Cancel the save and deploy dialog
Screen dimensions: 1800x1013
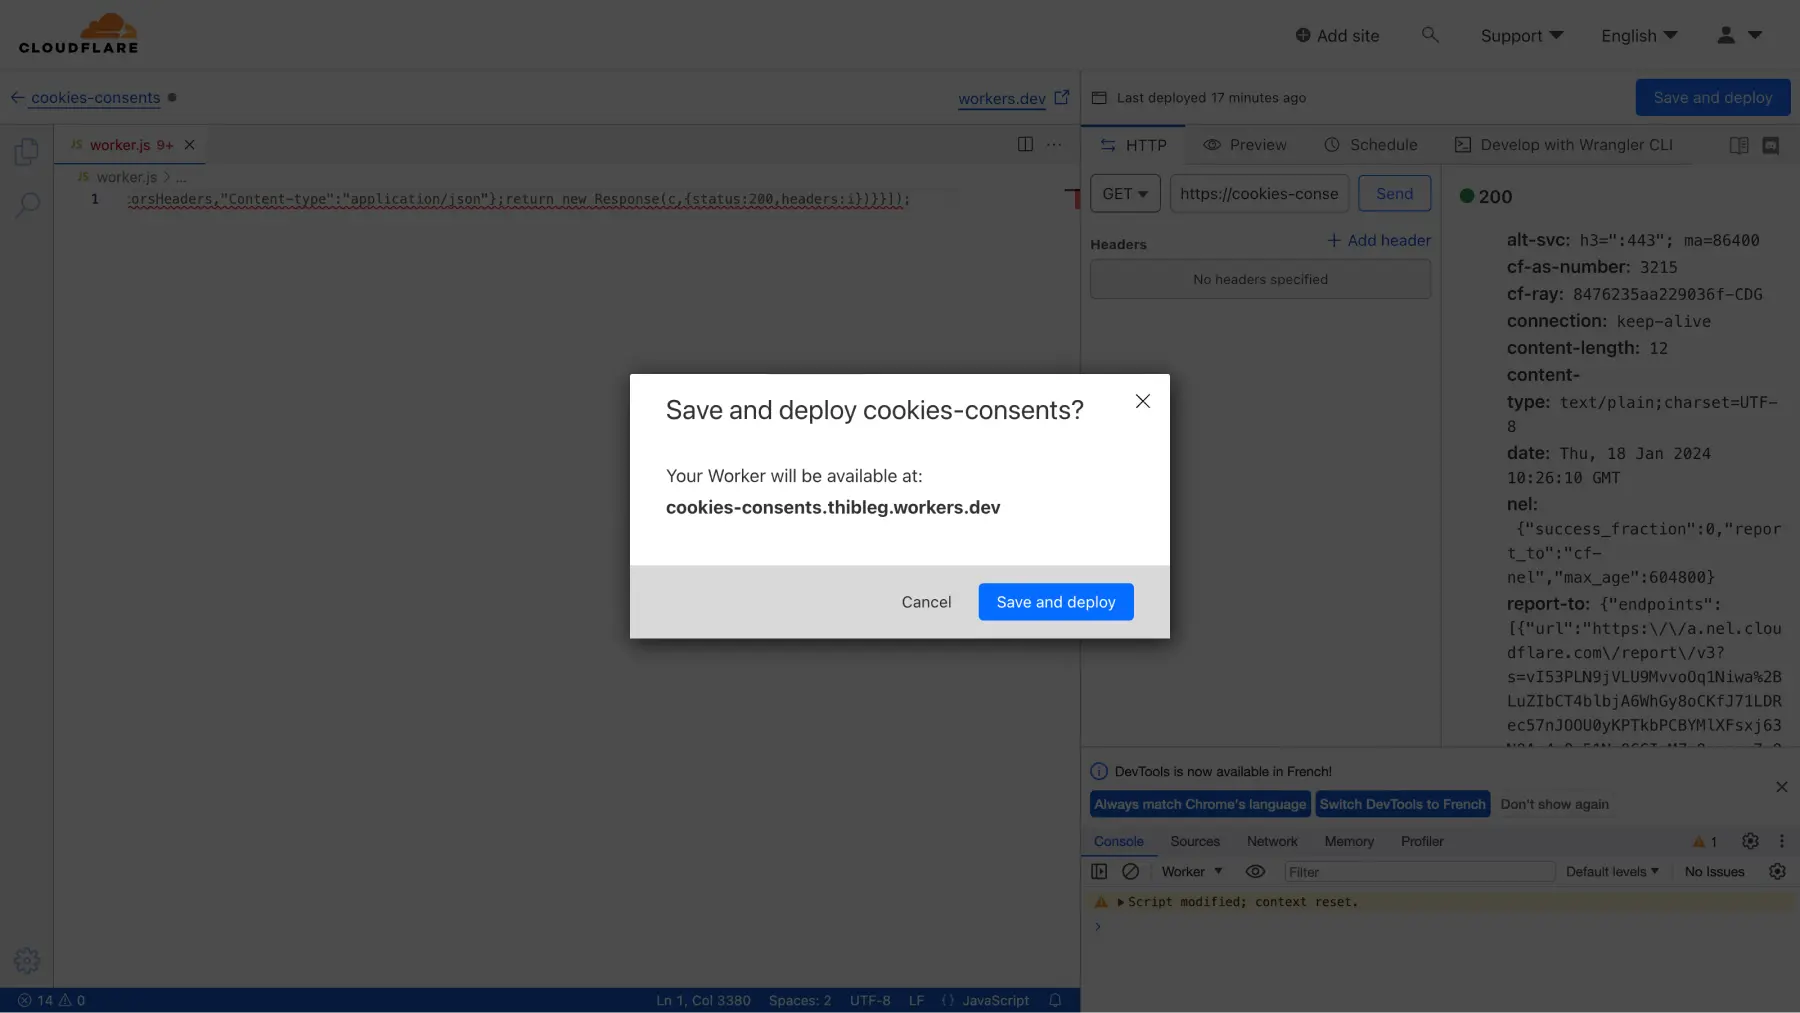tap(926, 602)
